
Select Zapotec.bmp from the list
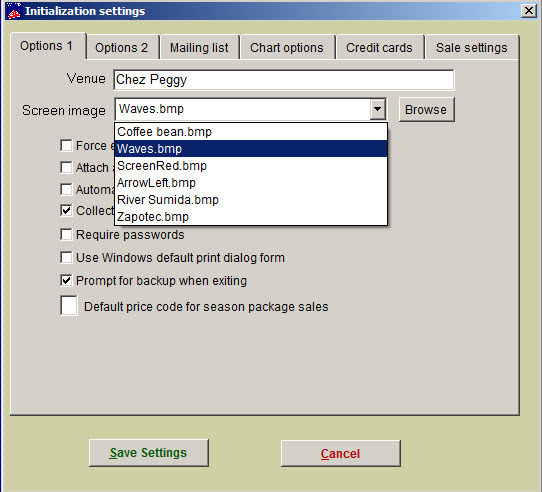[251, 217]
